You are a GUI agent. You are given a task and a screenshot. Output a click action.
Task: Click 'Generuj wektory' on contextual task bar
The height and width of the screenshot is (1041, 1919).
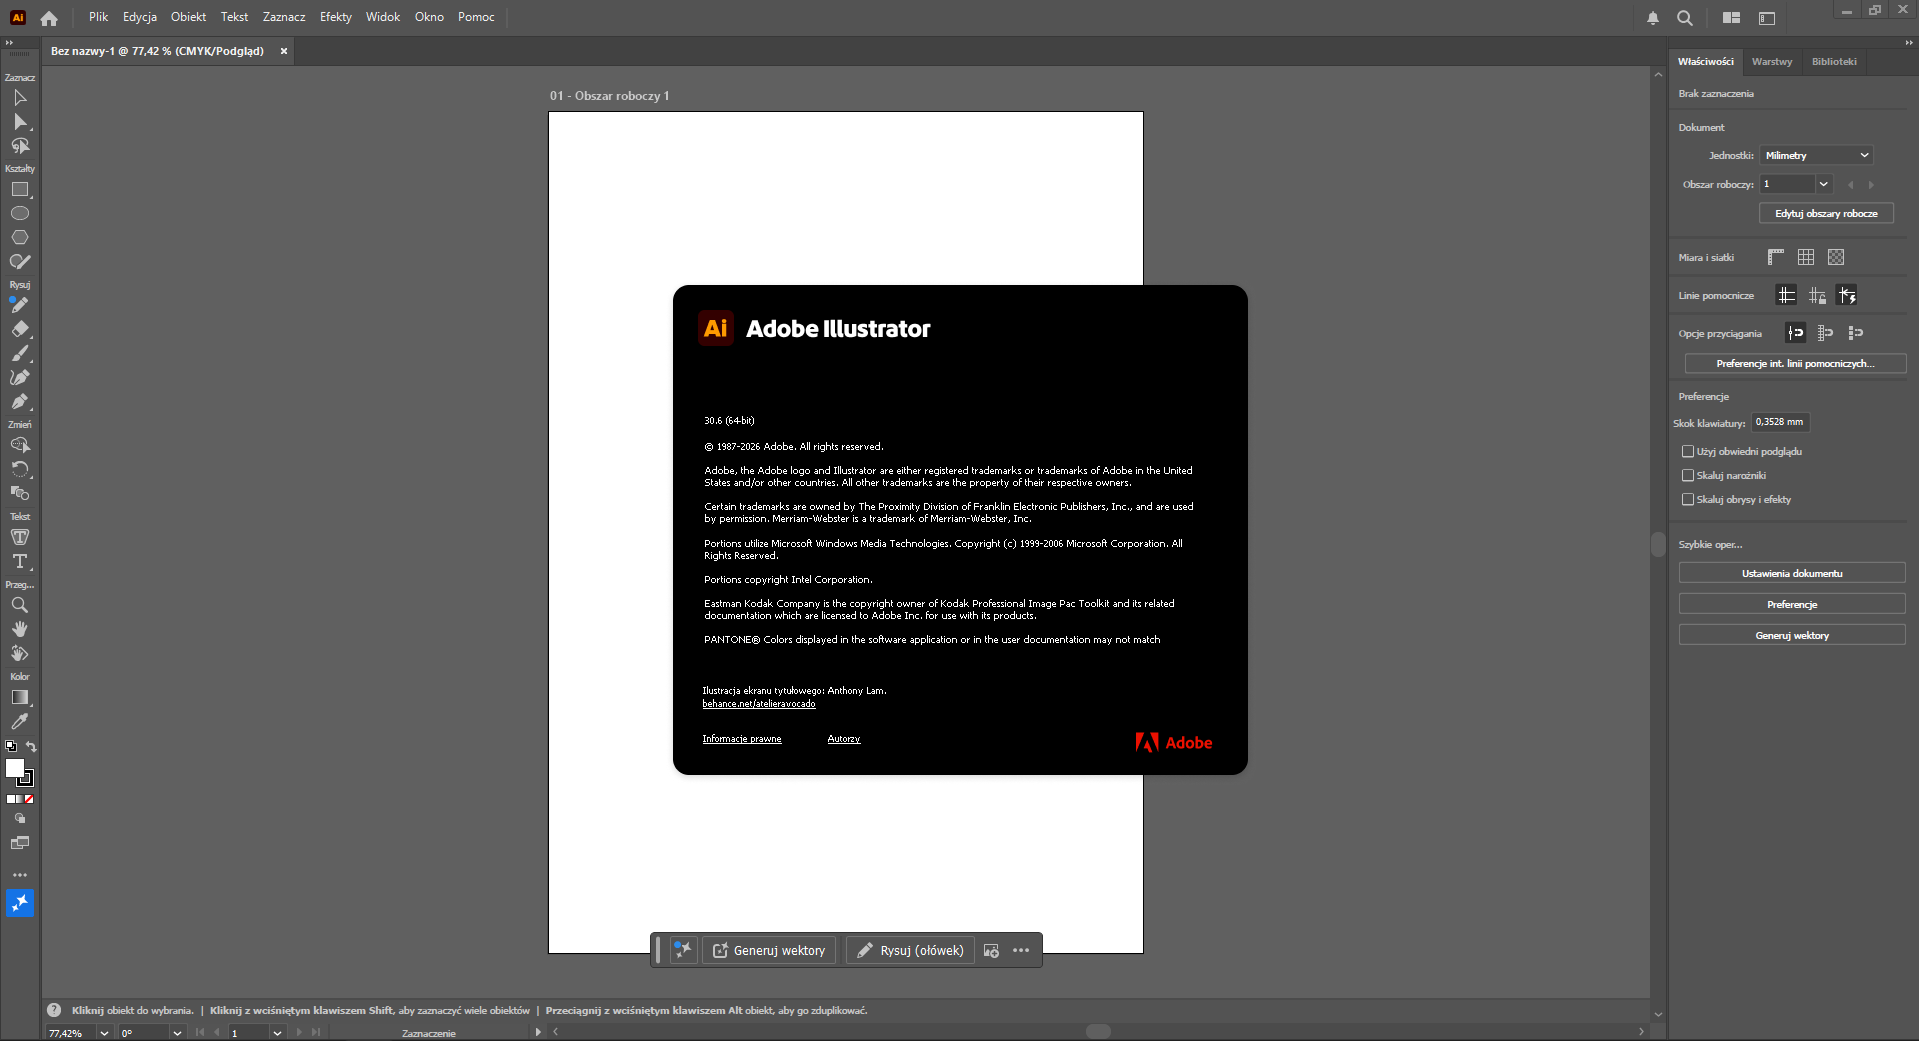click(769, 950)
